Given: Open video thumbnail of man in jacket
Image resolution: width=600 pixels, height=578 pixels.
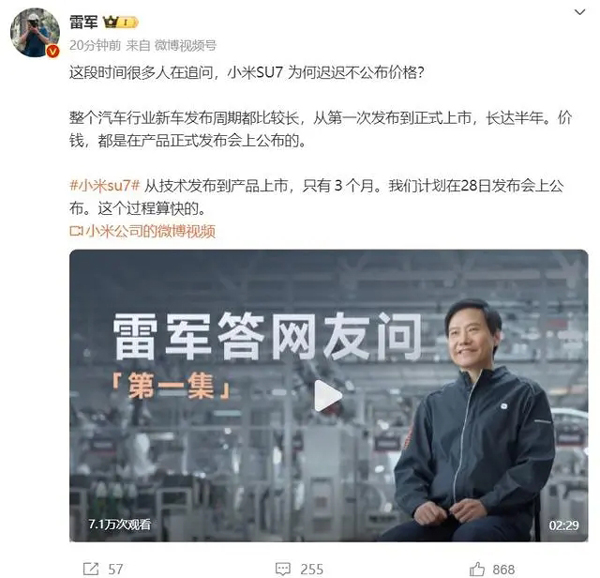Looking at the screenshot, I should point(328,396).
